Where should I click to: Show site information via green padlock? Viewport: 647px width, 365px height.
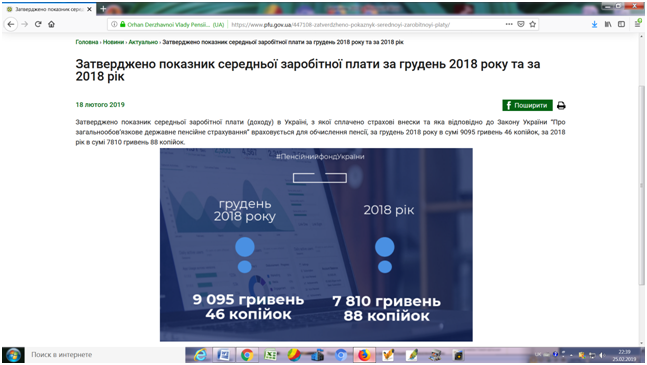point(123,24)
